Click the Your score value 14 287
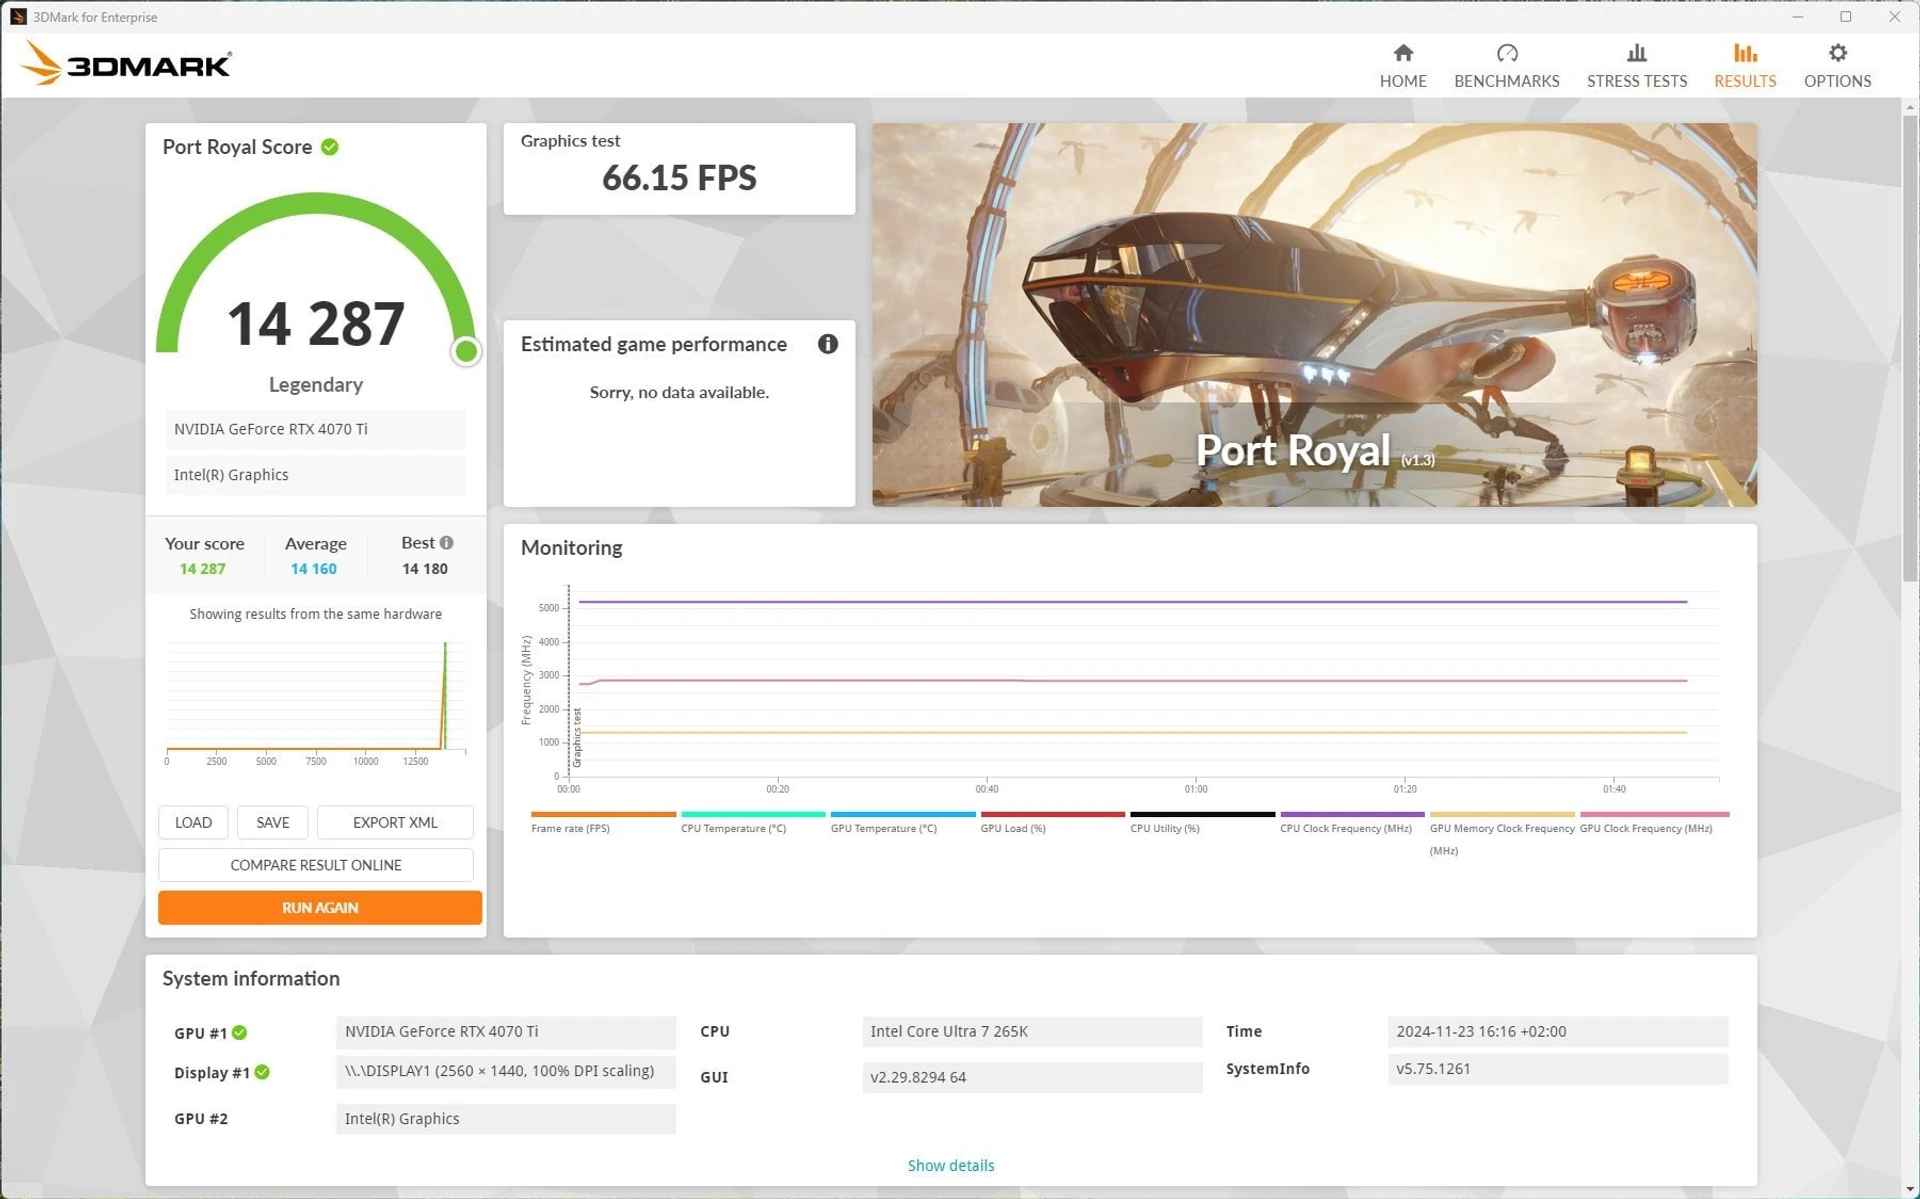 click(202, 569)
